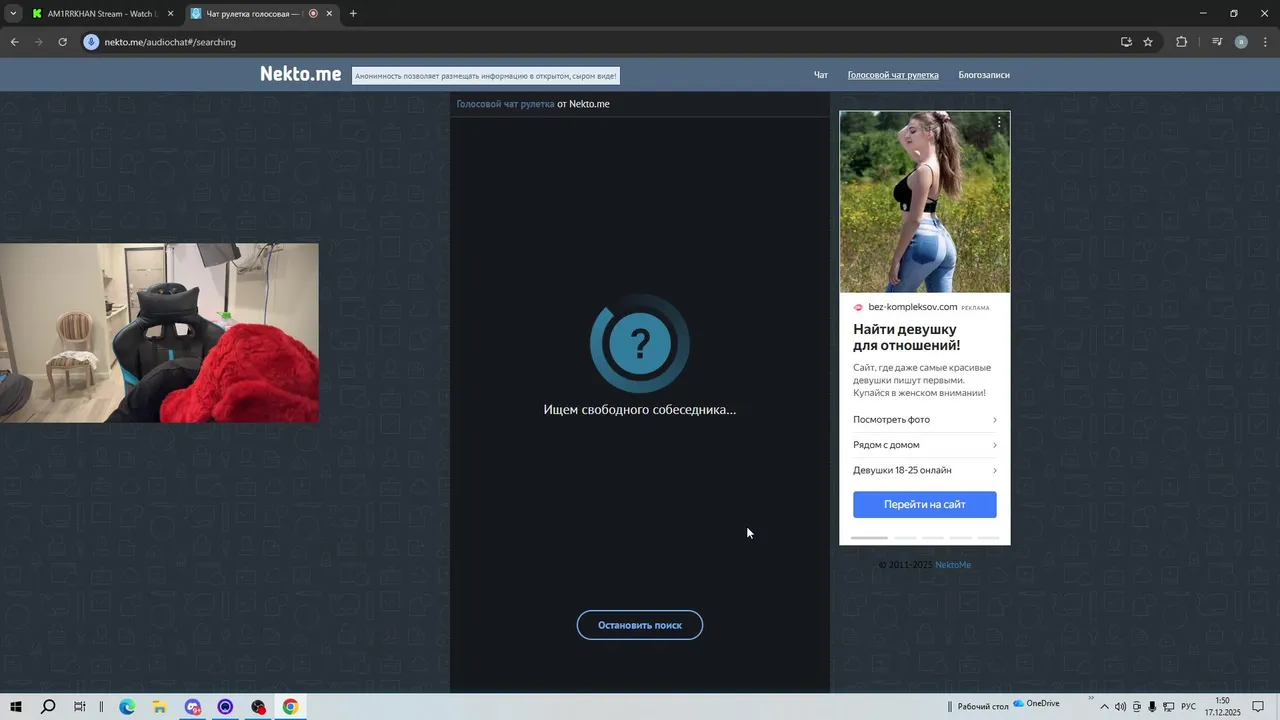Launch Microsoft Edge from taskbar
Image resolution: width=1280 pixels, height=720 pixels.
click(127, 707)
